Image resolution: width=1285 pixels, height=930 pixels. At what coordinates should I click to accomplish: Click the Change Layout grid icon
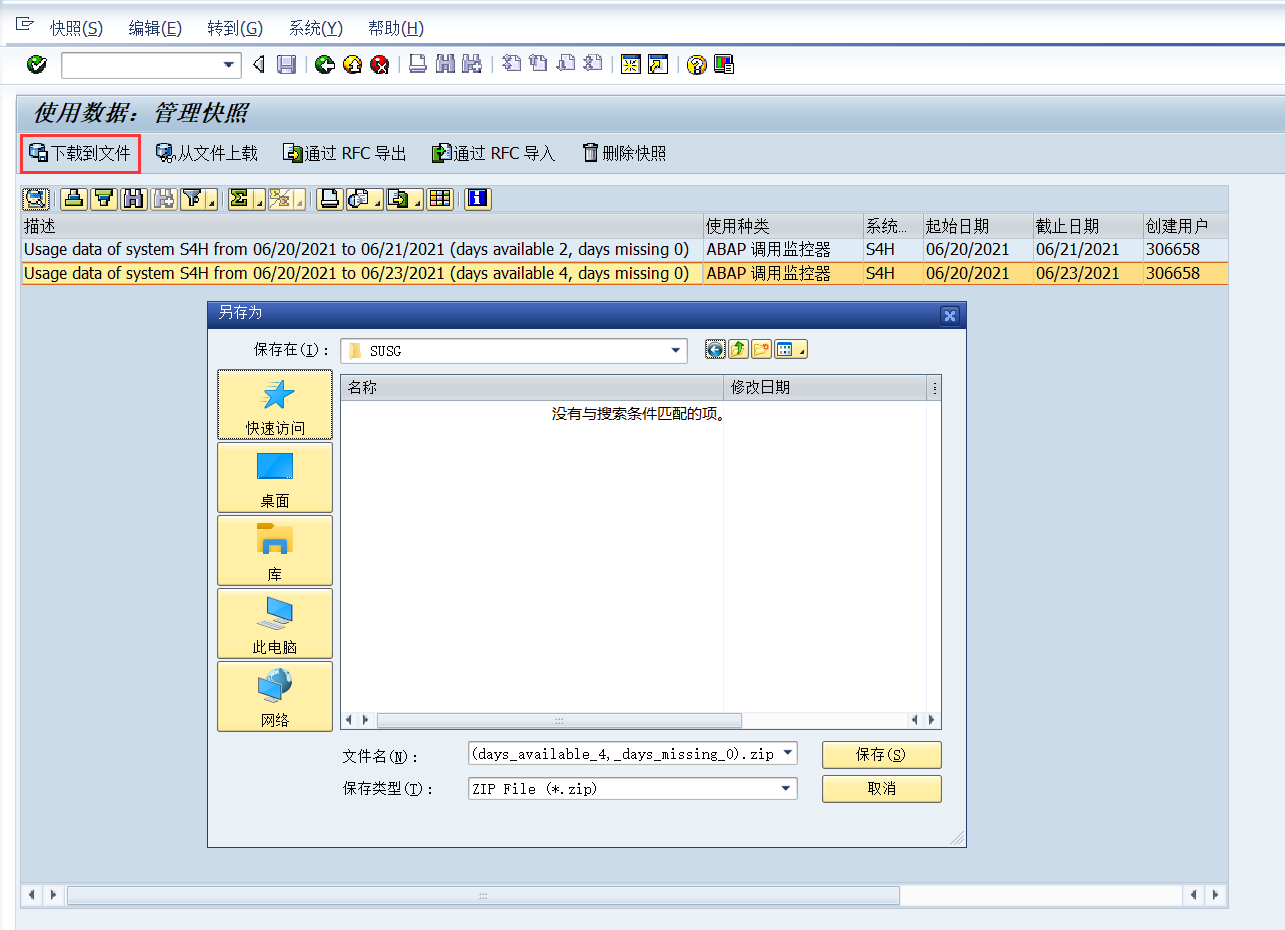click(439, 199)
